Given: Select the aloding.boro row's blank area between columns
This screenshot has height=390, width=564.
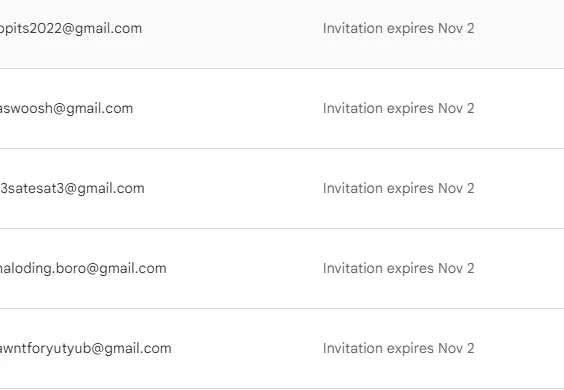Looking at the screenshot, I should [x=245, y=268].
